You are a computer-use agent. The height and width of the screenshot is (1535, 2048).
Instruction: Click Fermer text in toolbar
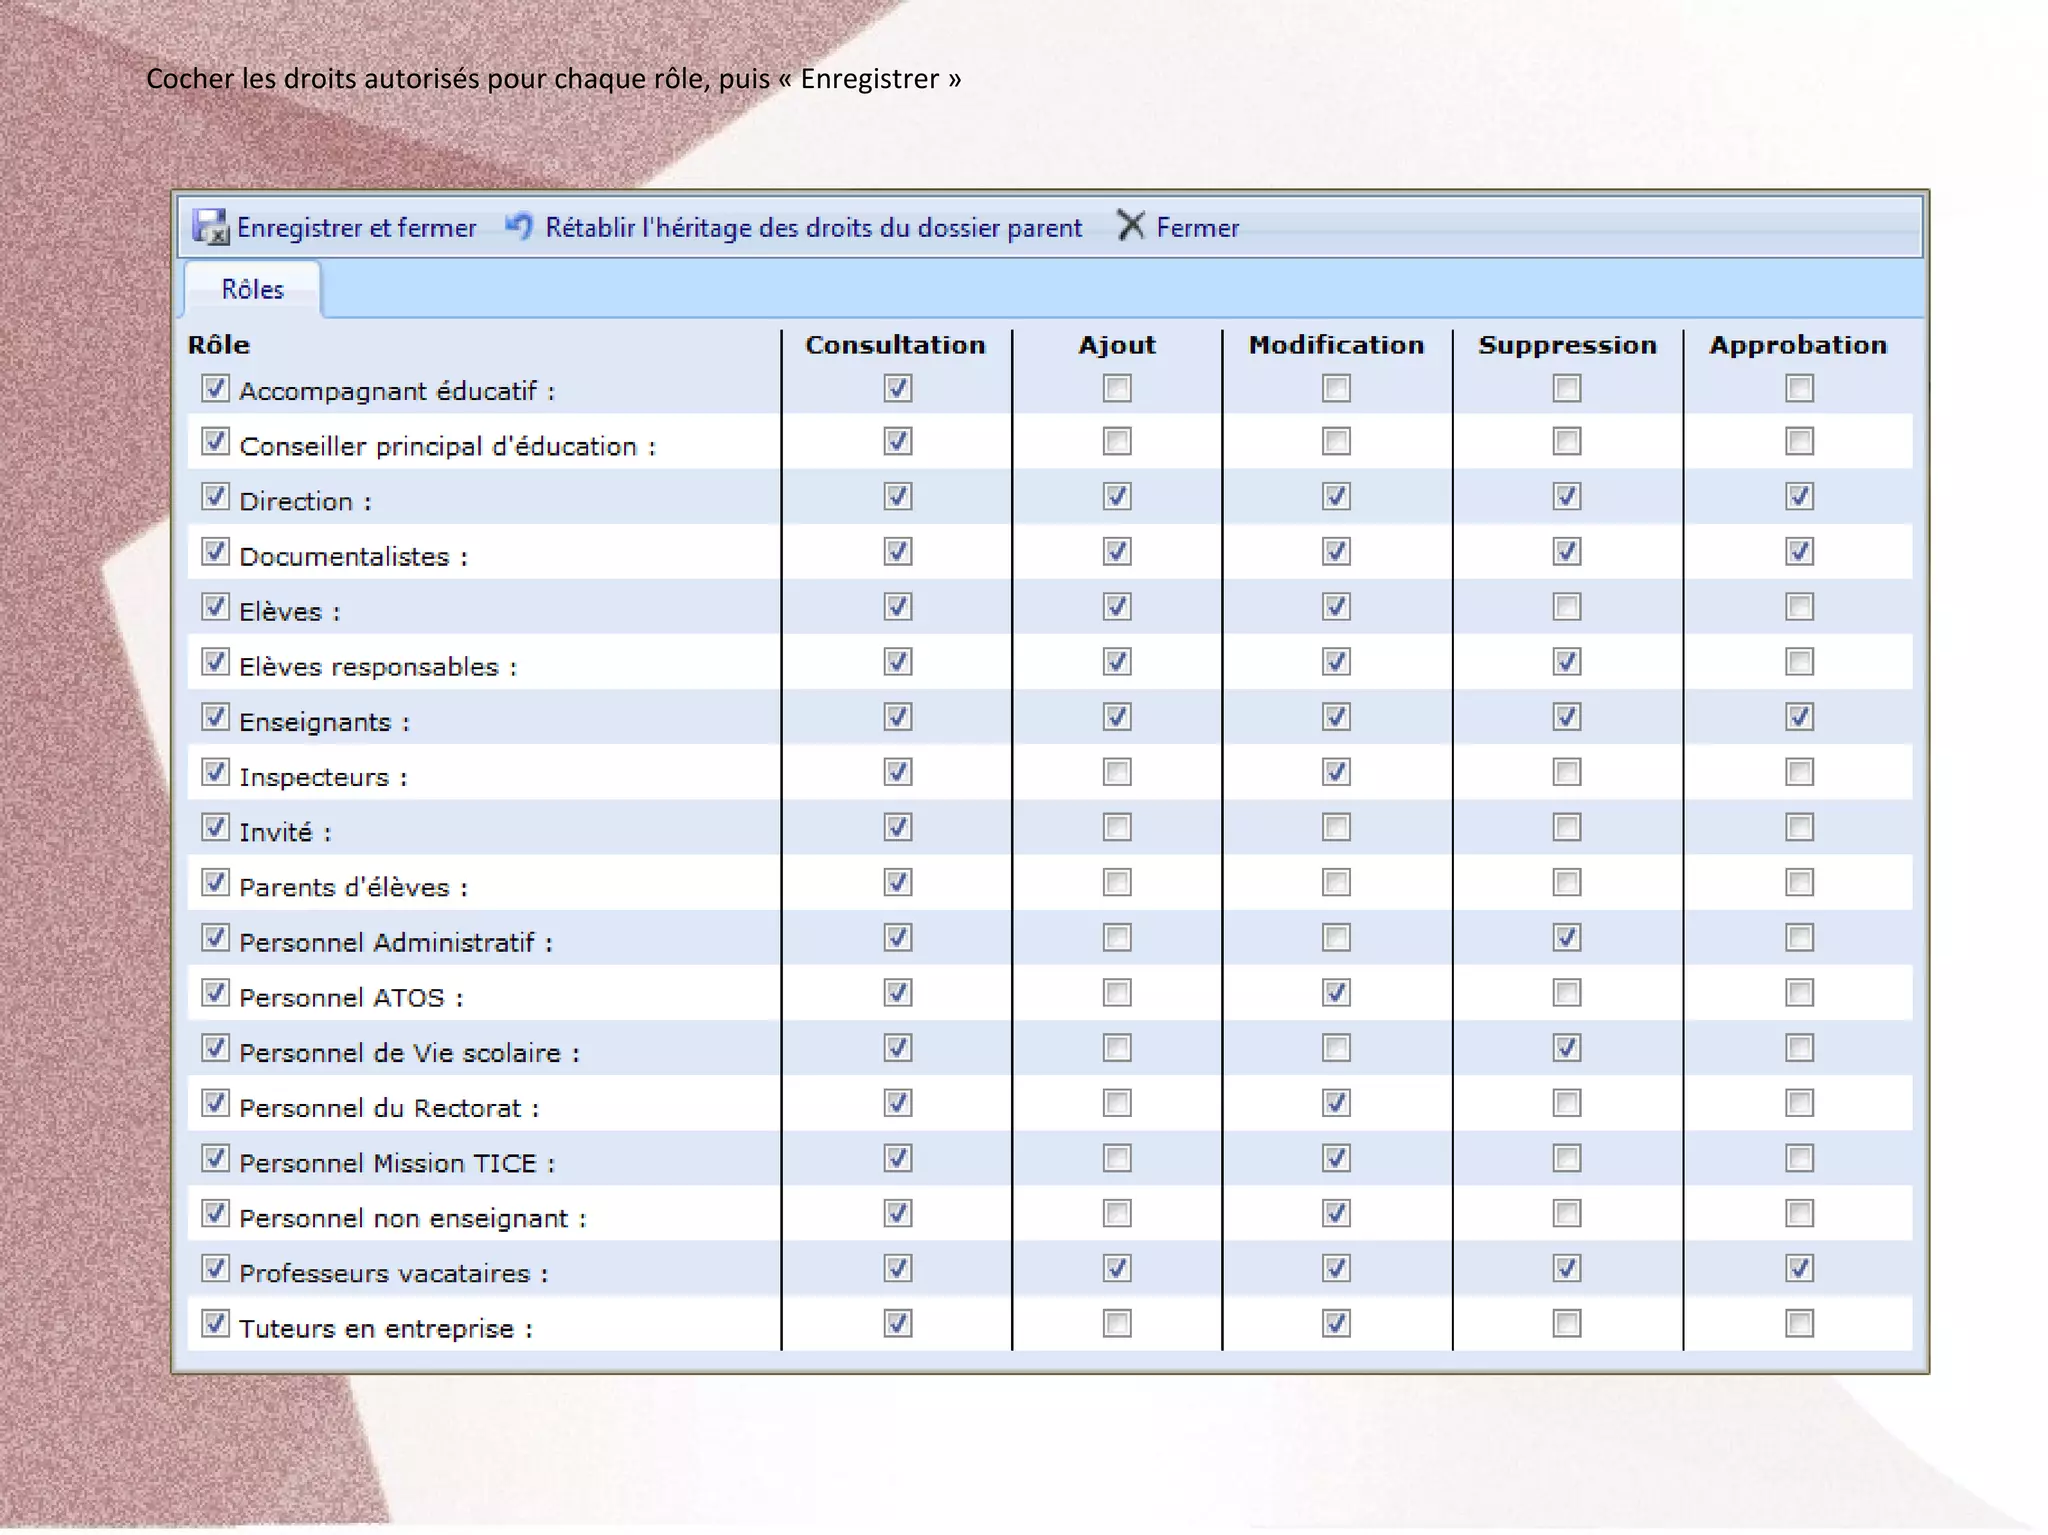coord(1197,228)
